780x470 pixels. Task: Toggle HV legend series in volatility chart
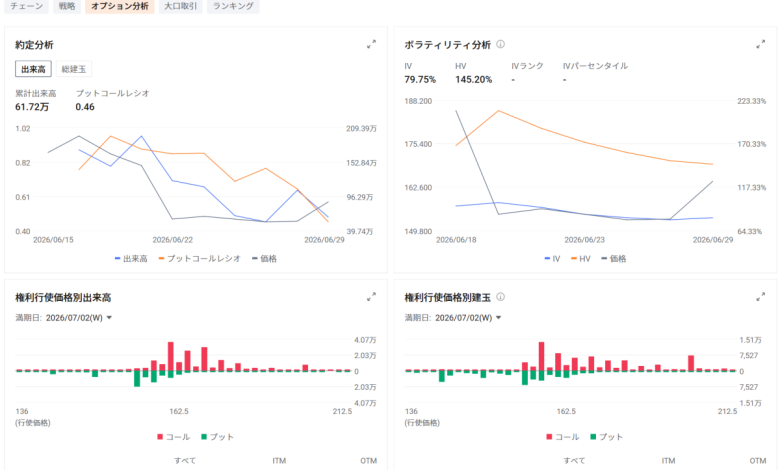(x=581, y=259)
